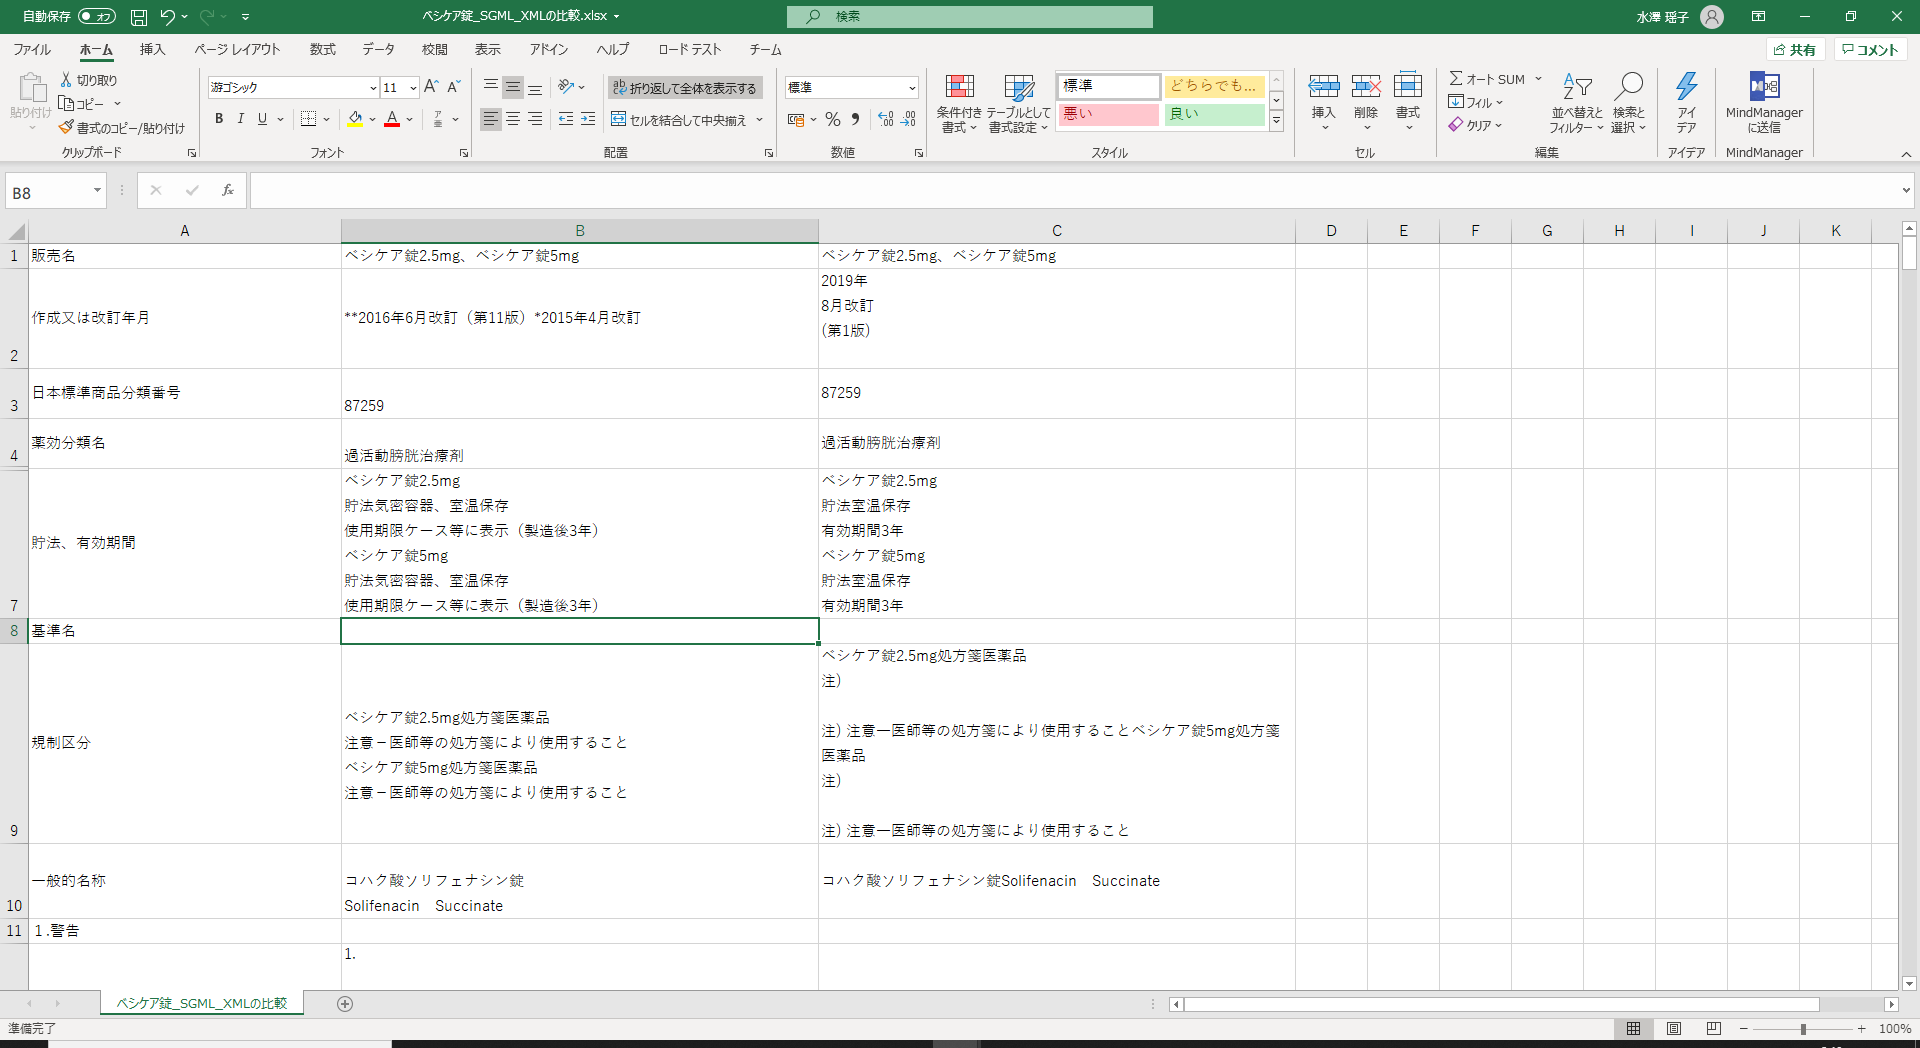Screen dimensions: 1920x1048
Task: Switch to Page Layout view
Action: (x=1674, y=1028)
